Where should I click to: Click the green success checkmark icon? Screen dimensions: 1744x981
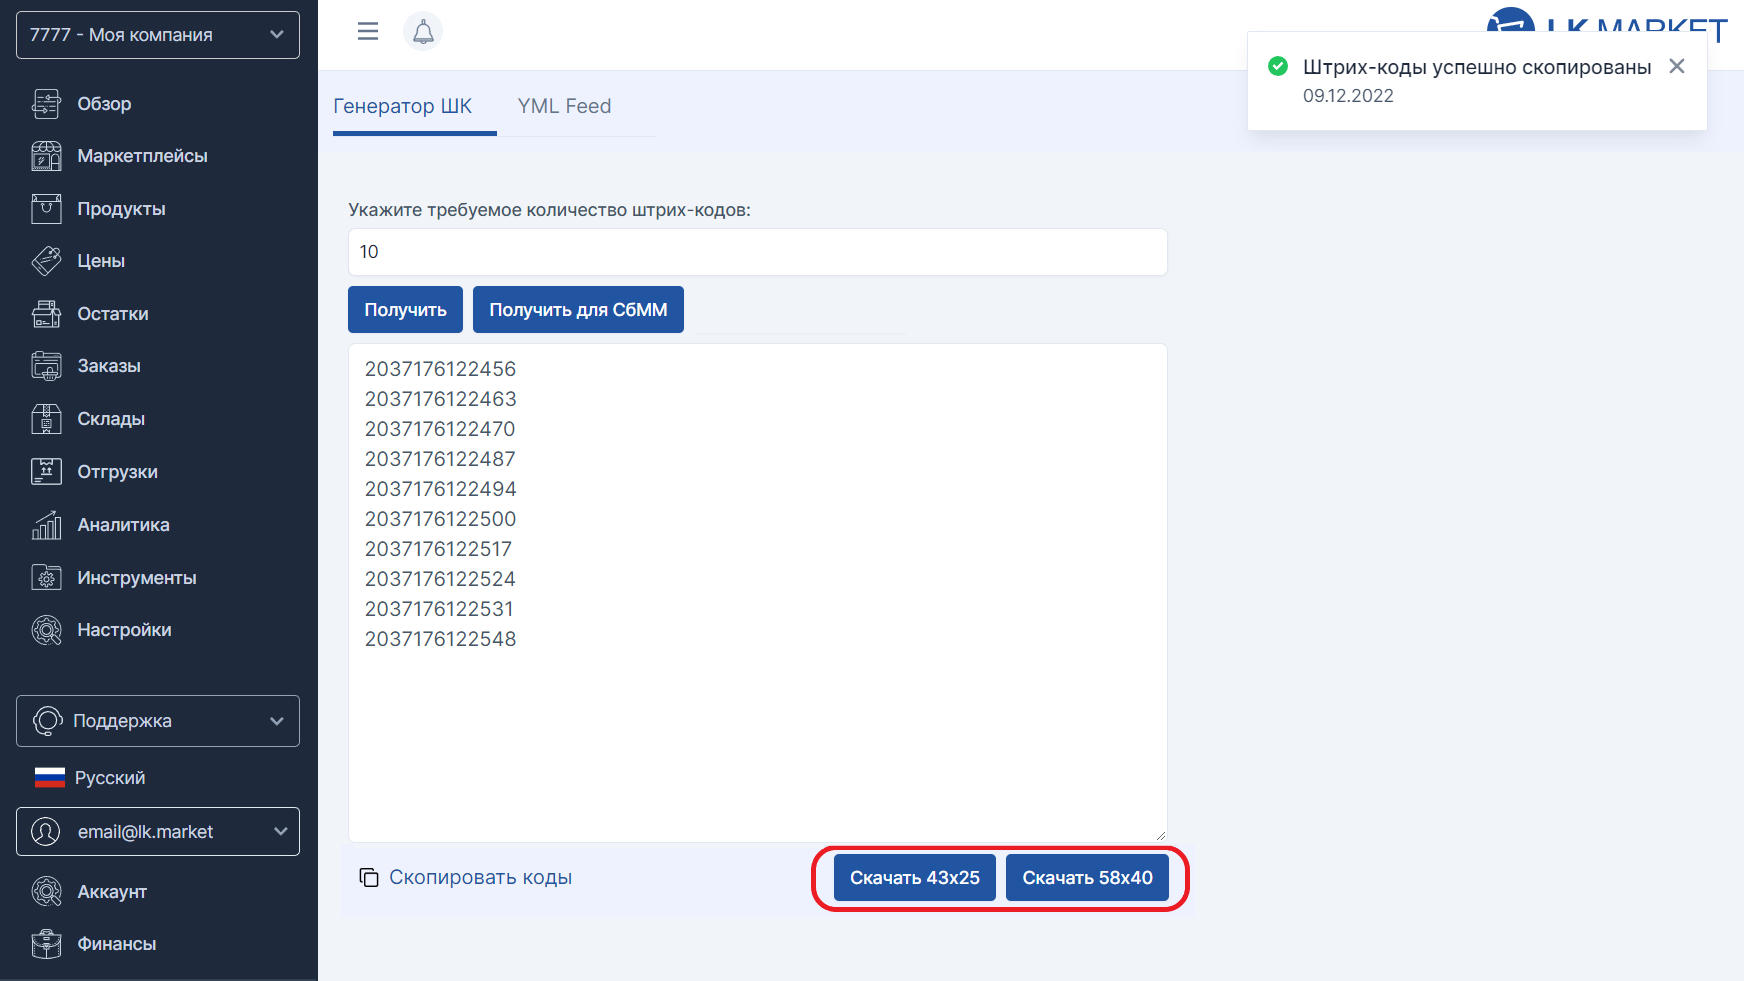coord(1278,66)
